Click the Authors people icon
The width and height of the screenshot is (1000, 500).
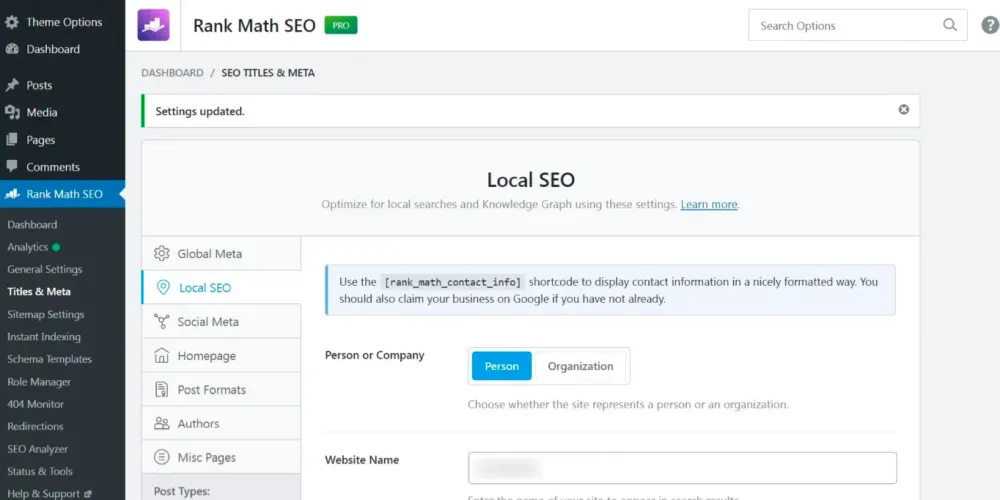[x=162, y=423]
